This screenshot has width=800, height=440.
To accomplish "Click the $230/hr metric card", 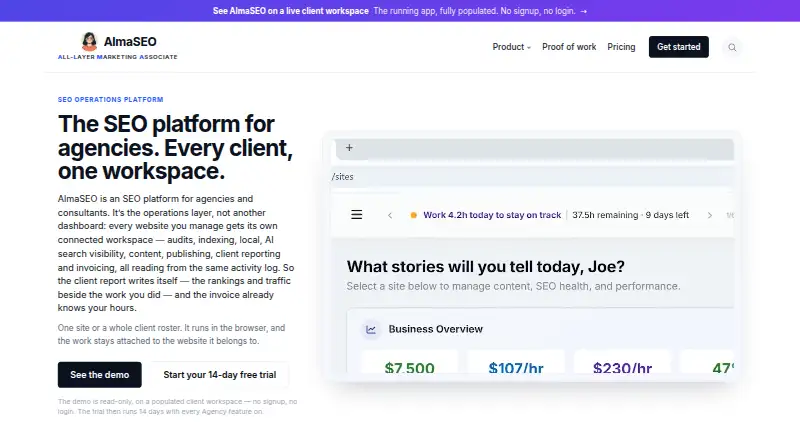I will [622, 361].
